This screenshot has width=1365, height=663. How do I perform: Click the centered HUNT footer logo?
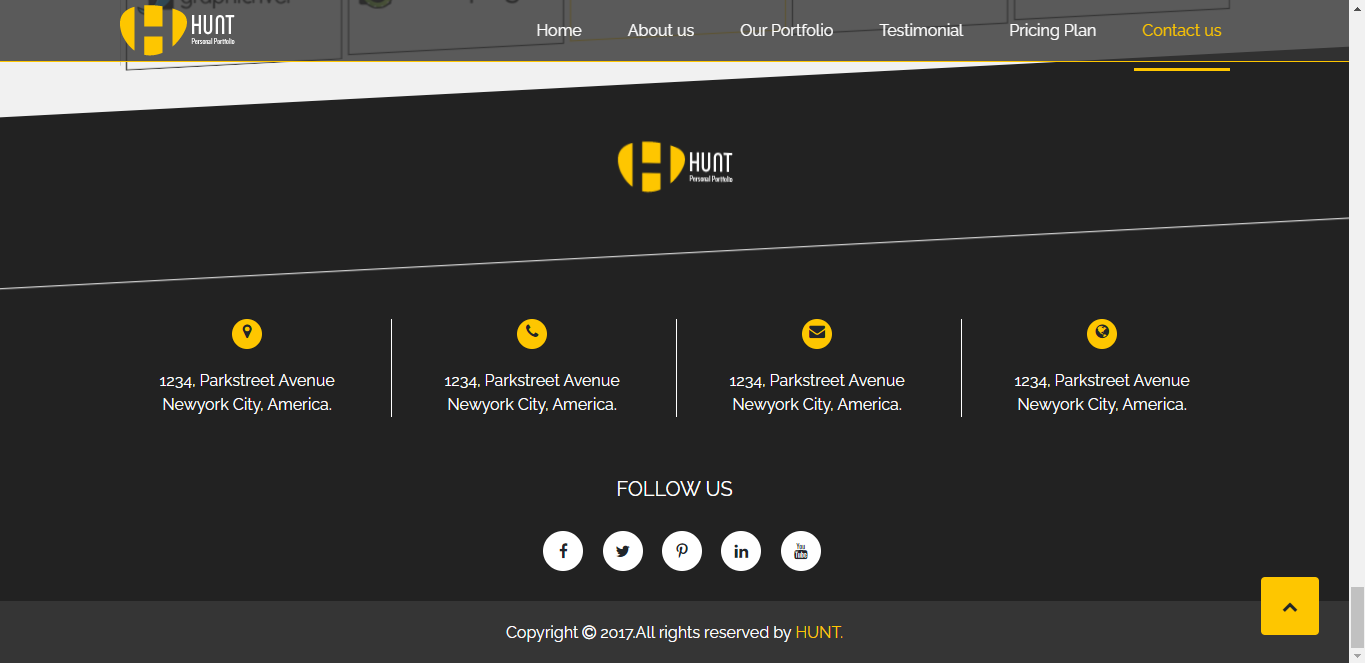[675, 166]
